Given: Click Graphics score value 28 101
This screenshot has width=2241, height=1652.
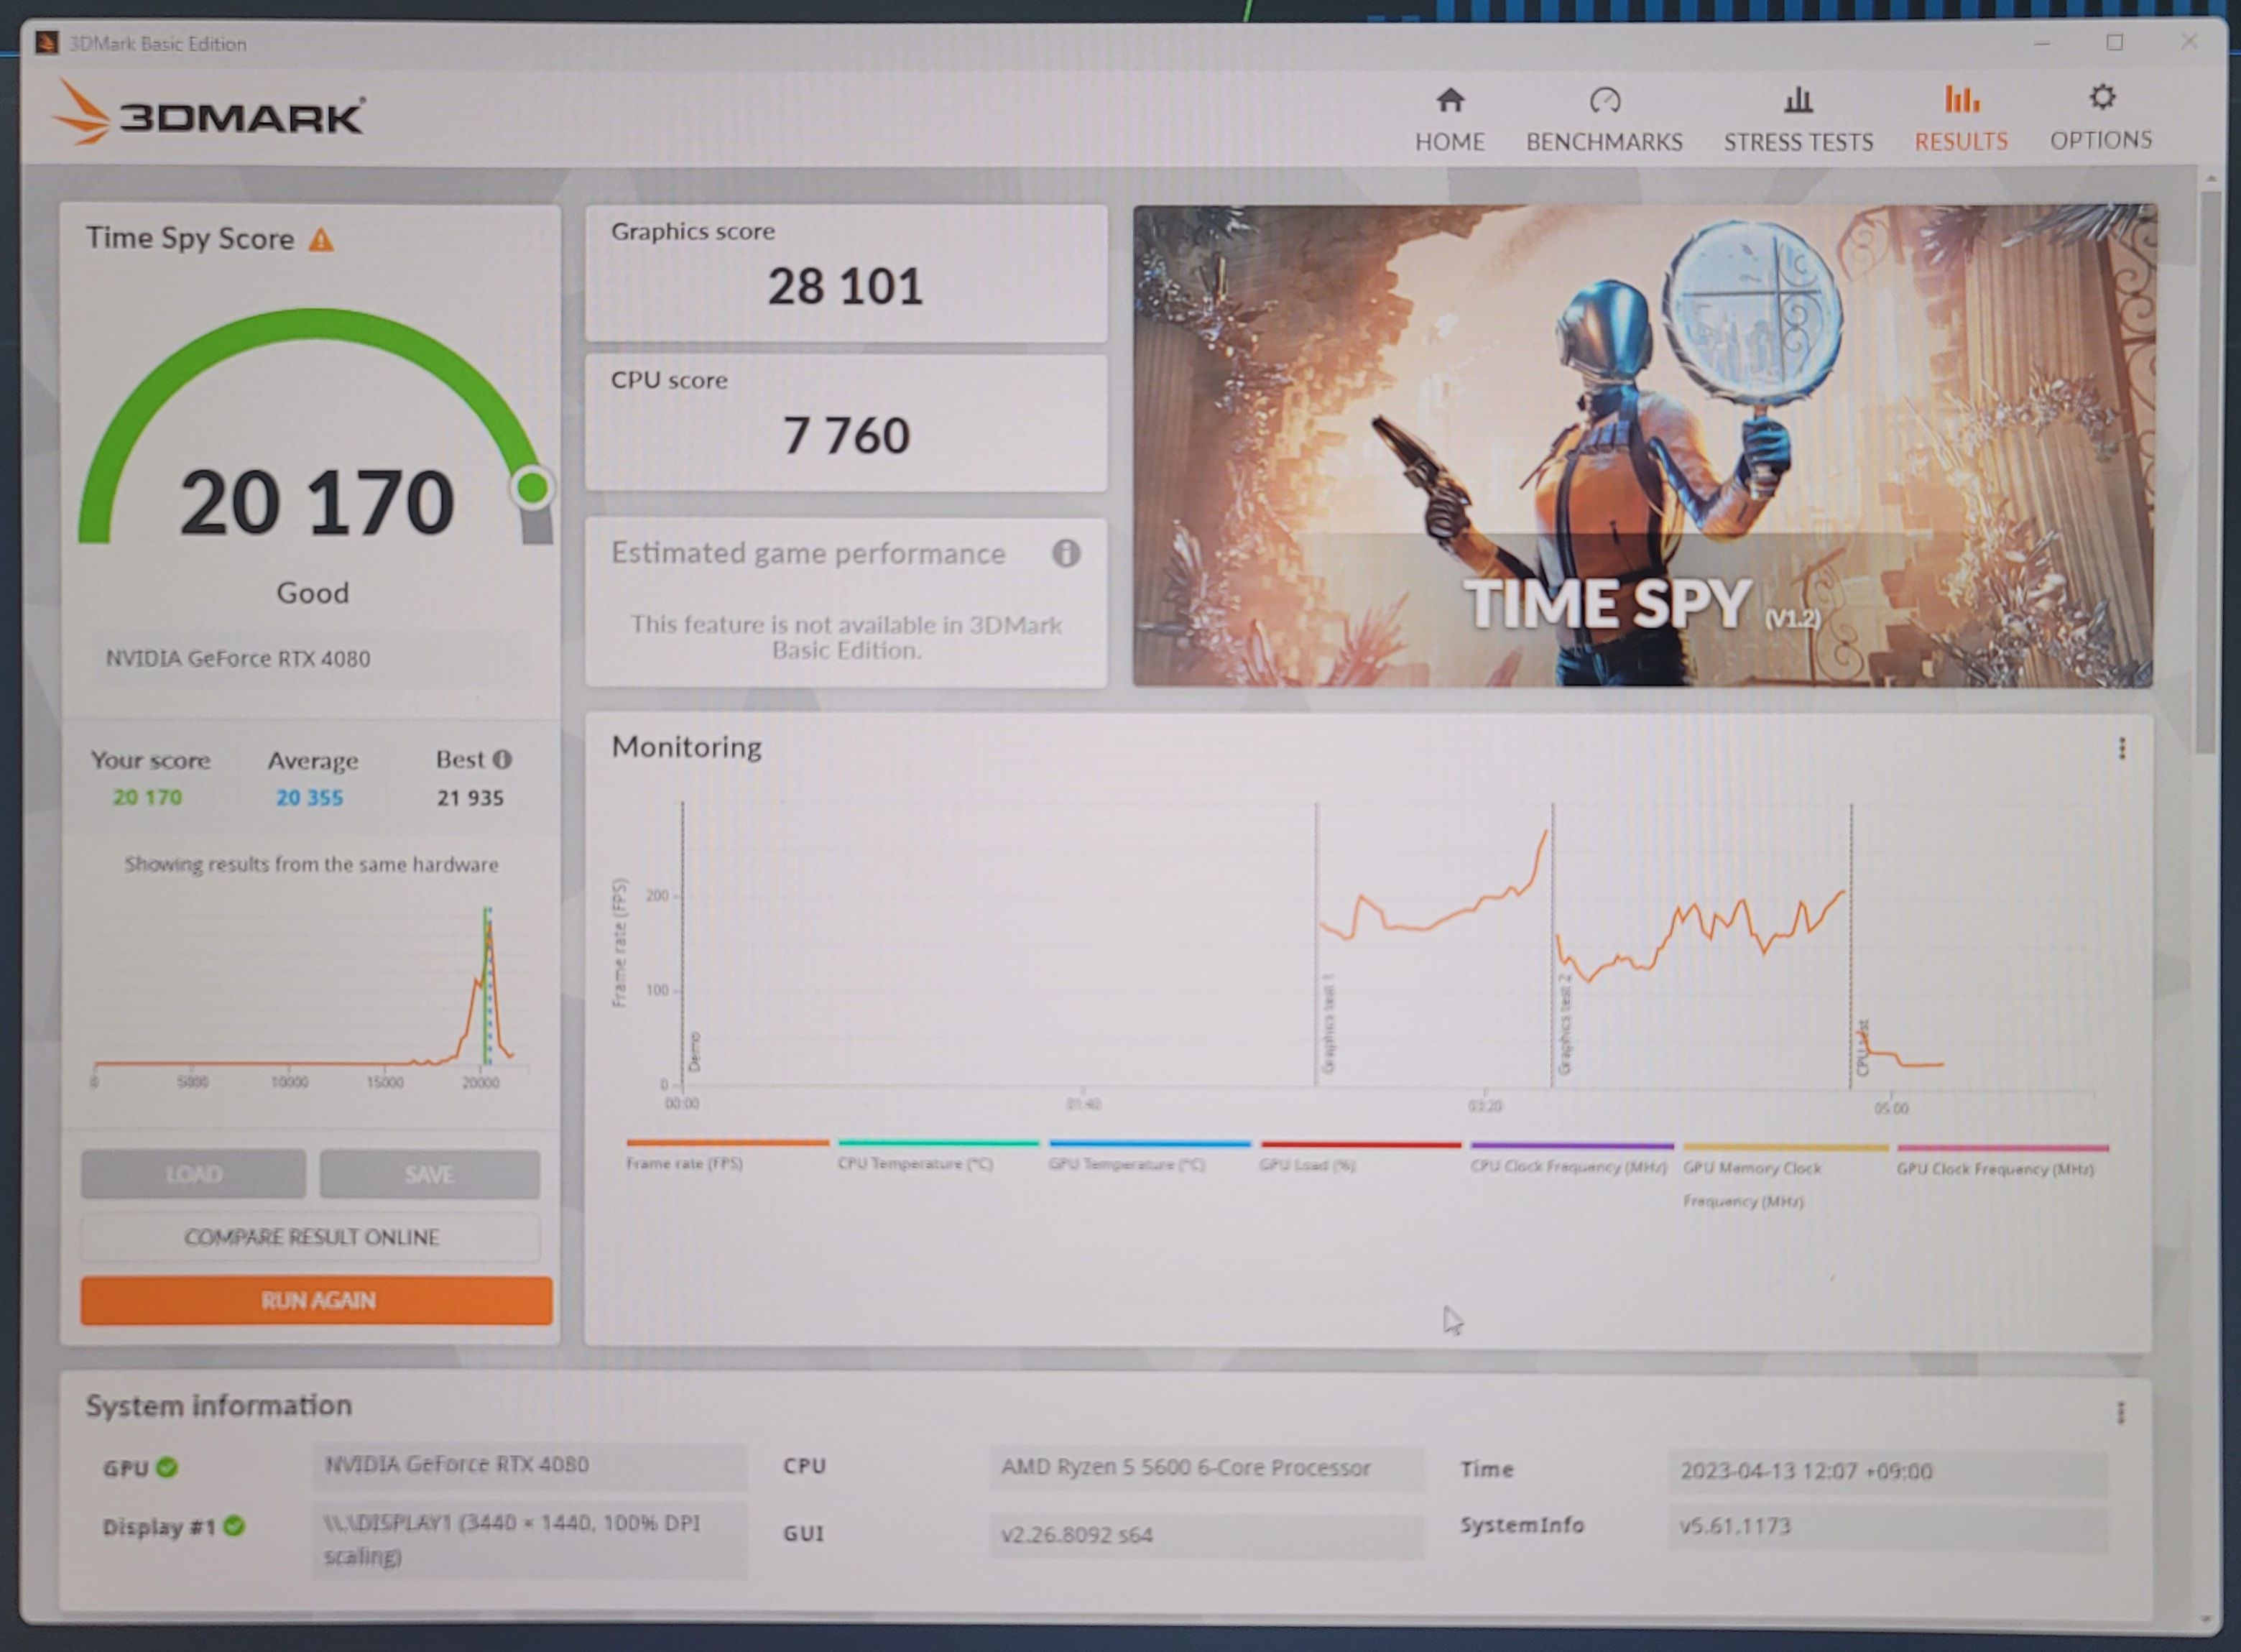Looking at the screenshot, I should pos(845,287).
